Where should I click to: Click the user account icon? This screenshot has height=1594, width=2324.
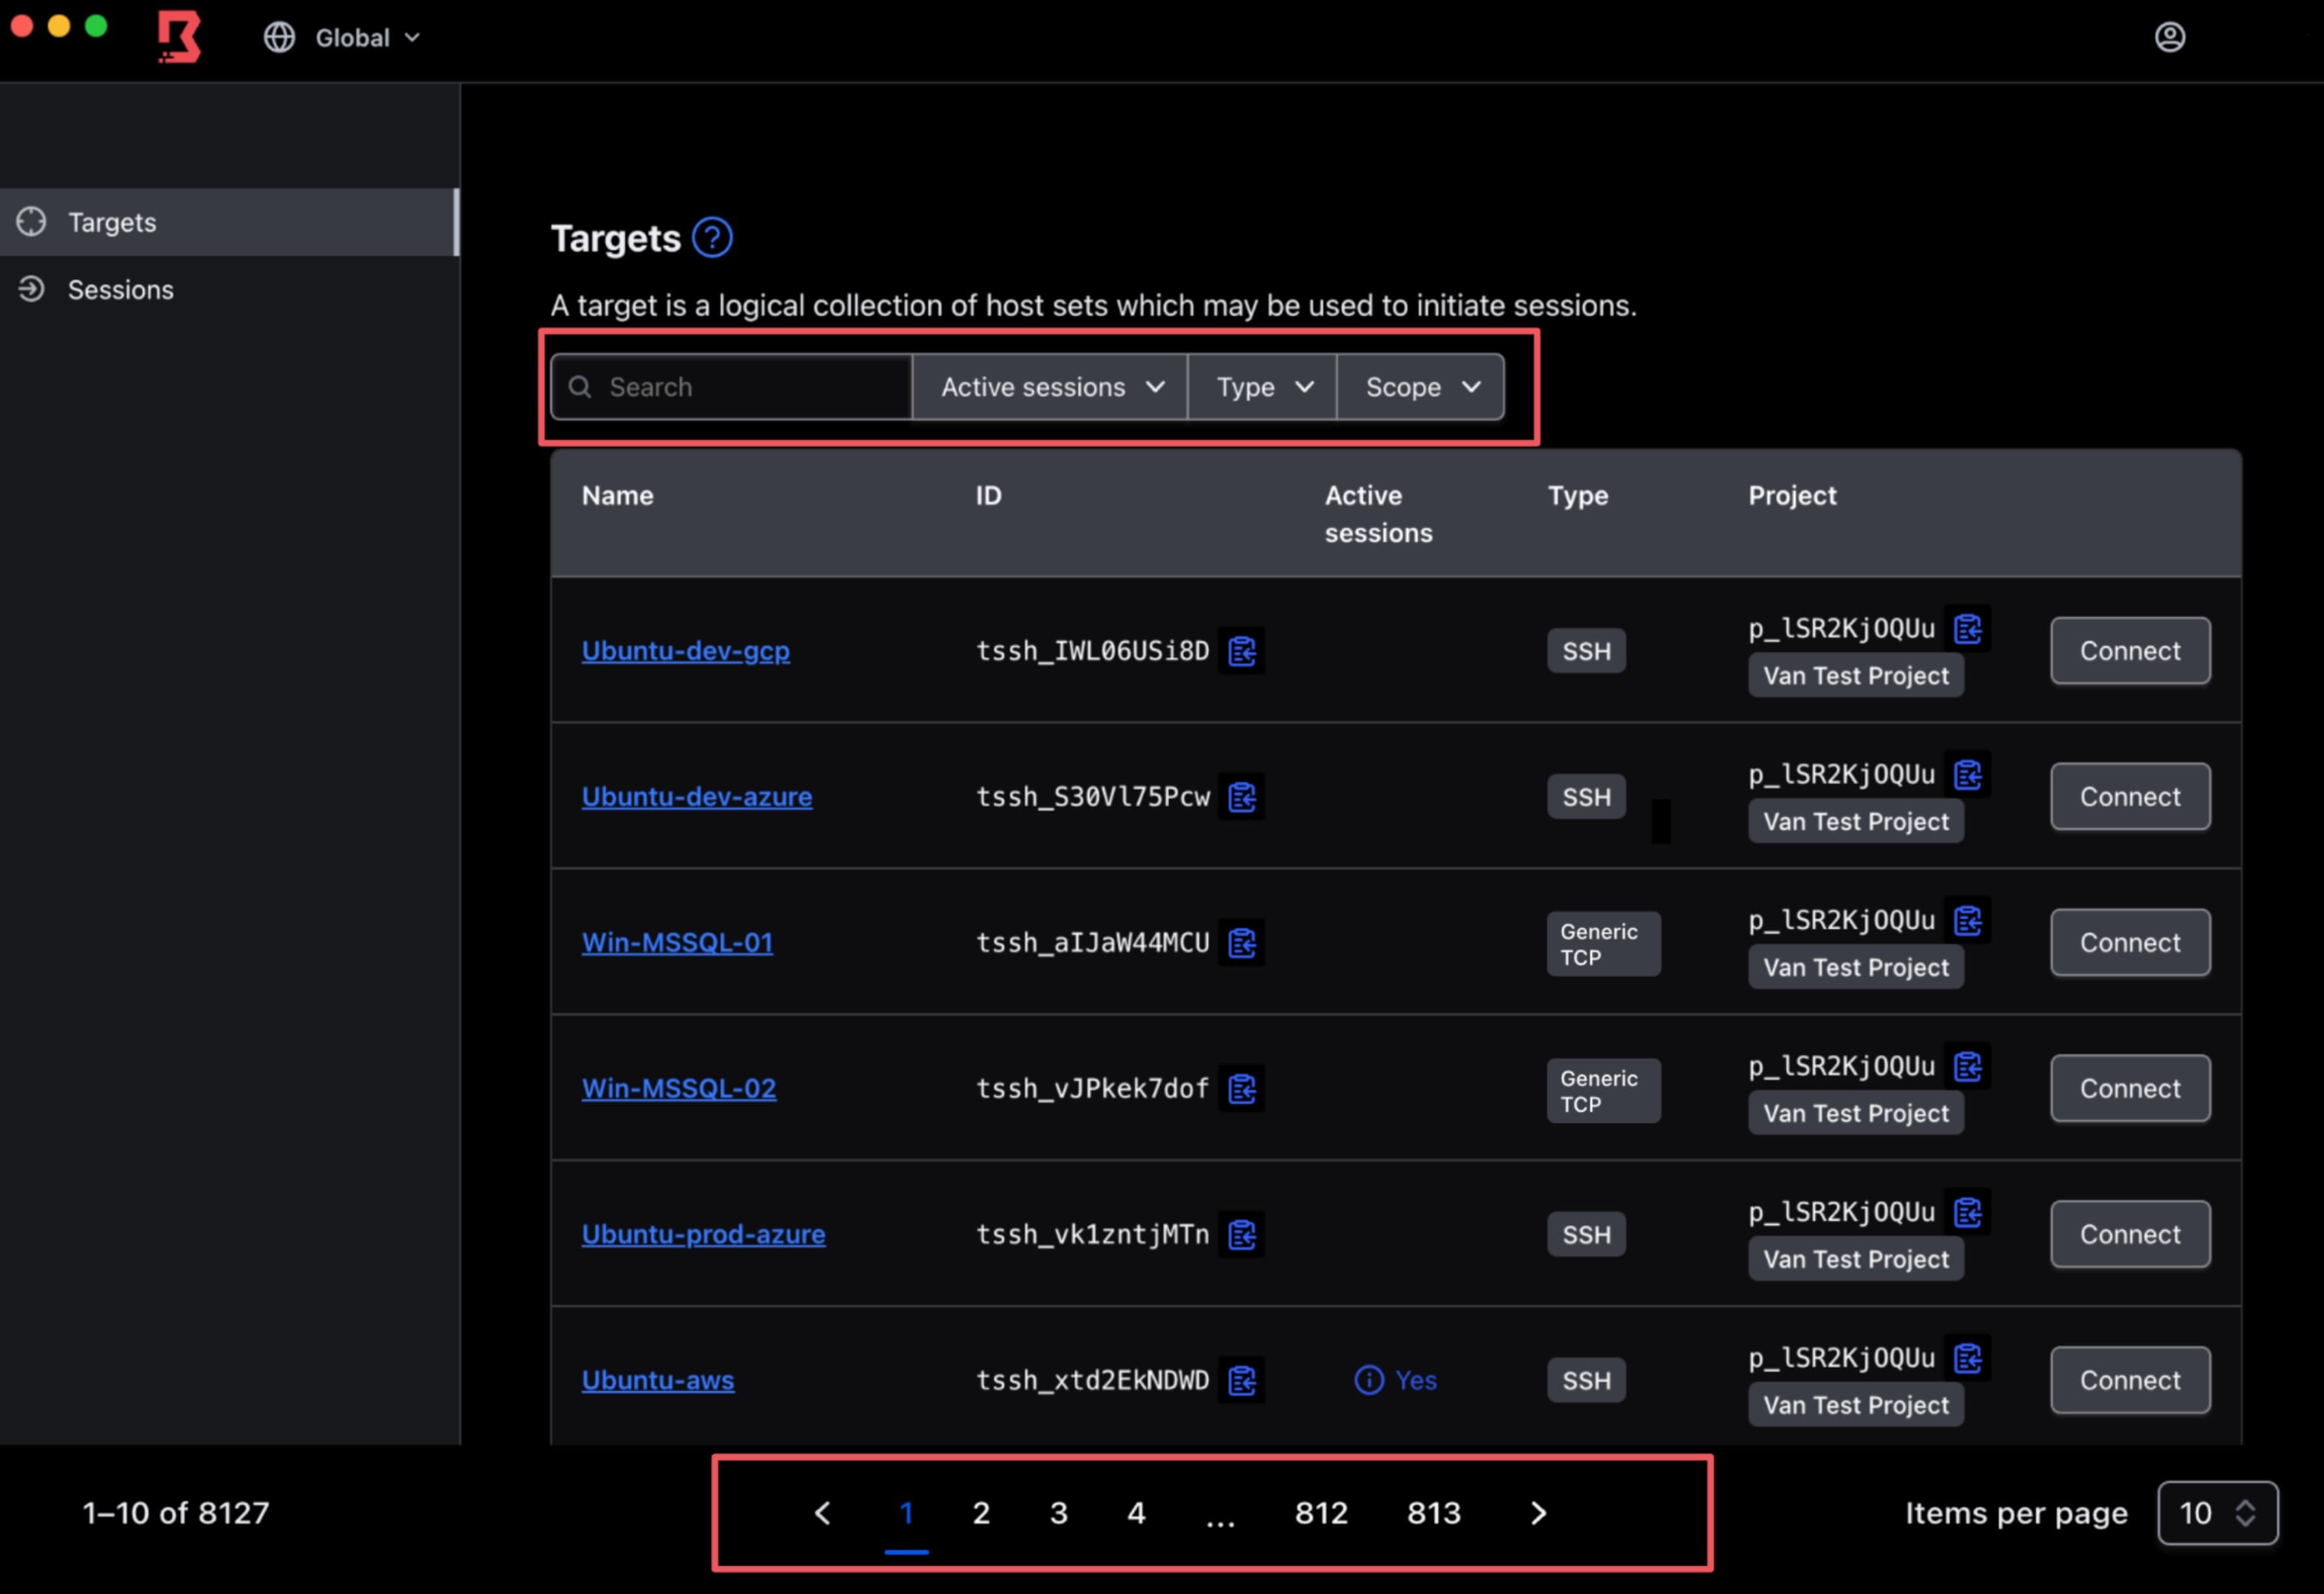[2170, 37]
